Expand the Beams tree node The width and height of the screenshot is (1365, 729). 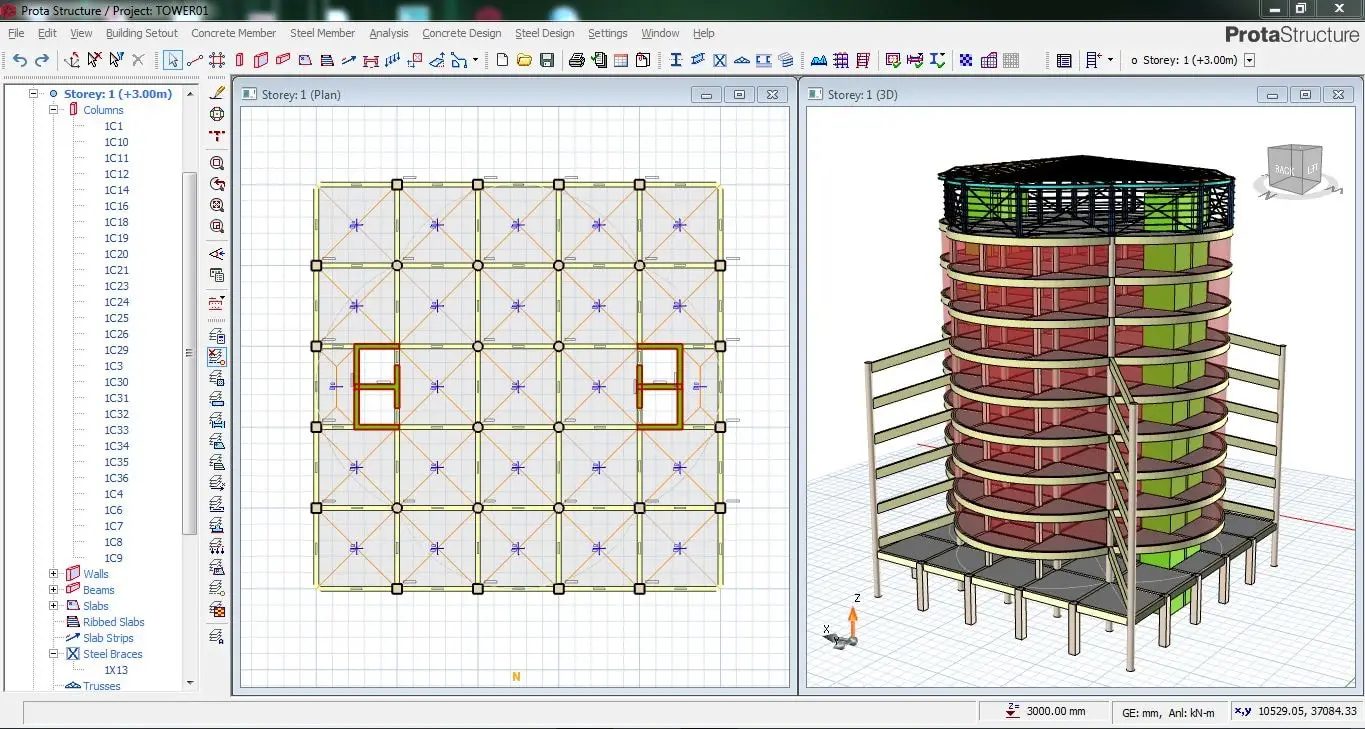click(x=54, y=590)
